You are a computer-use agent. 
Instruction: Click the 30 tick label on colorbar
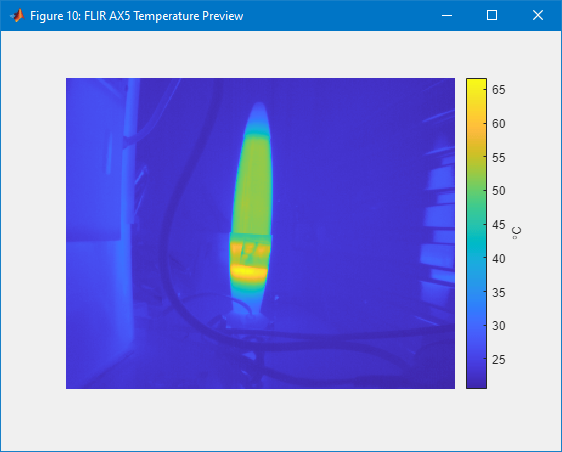tap(499, 325)
